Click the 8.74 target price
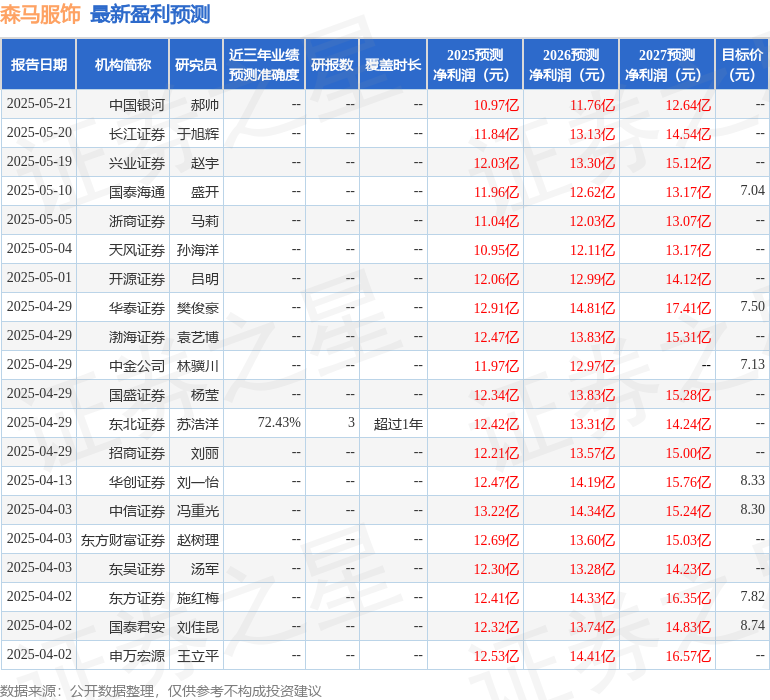This screenshot has width=770, height=700. pyautogui.click(x=752, y=625)
